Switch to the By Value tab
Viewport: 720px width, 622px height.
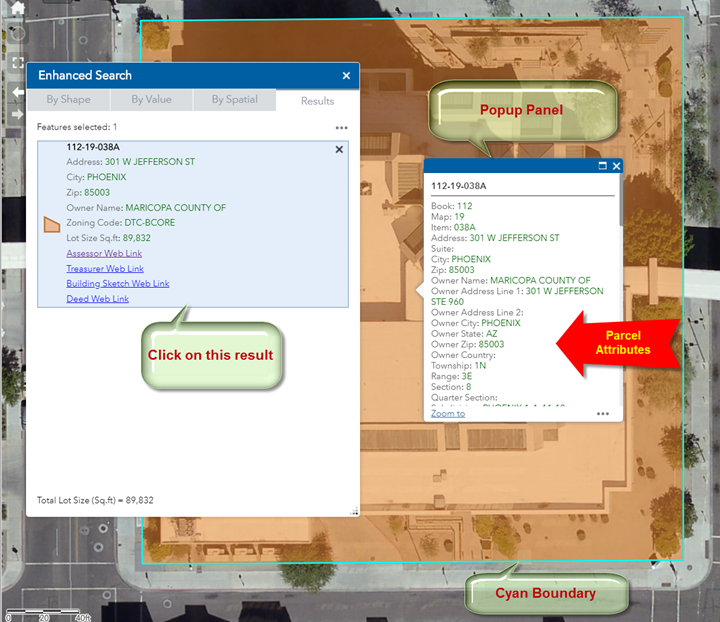point(151,100)
